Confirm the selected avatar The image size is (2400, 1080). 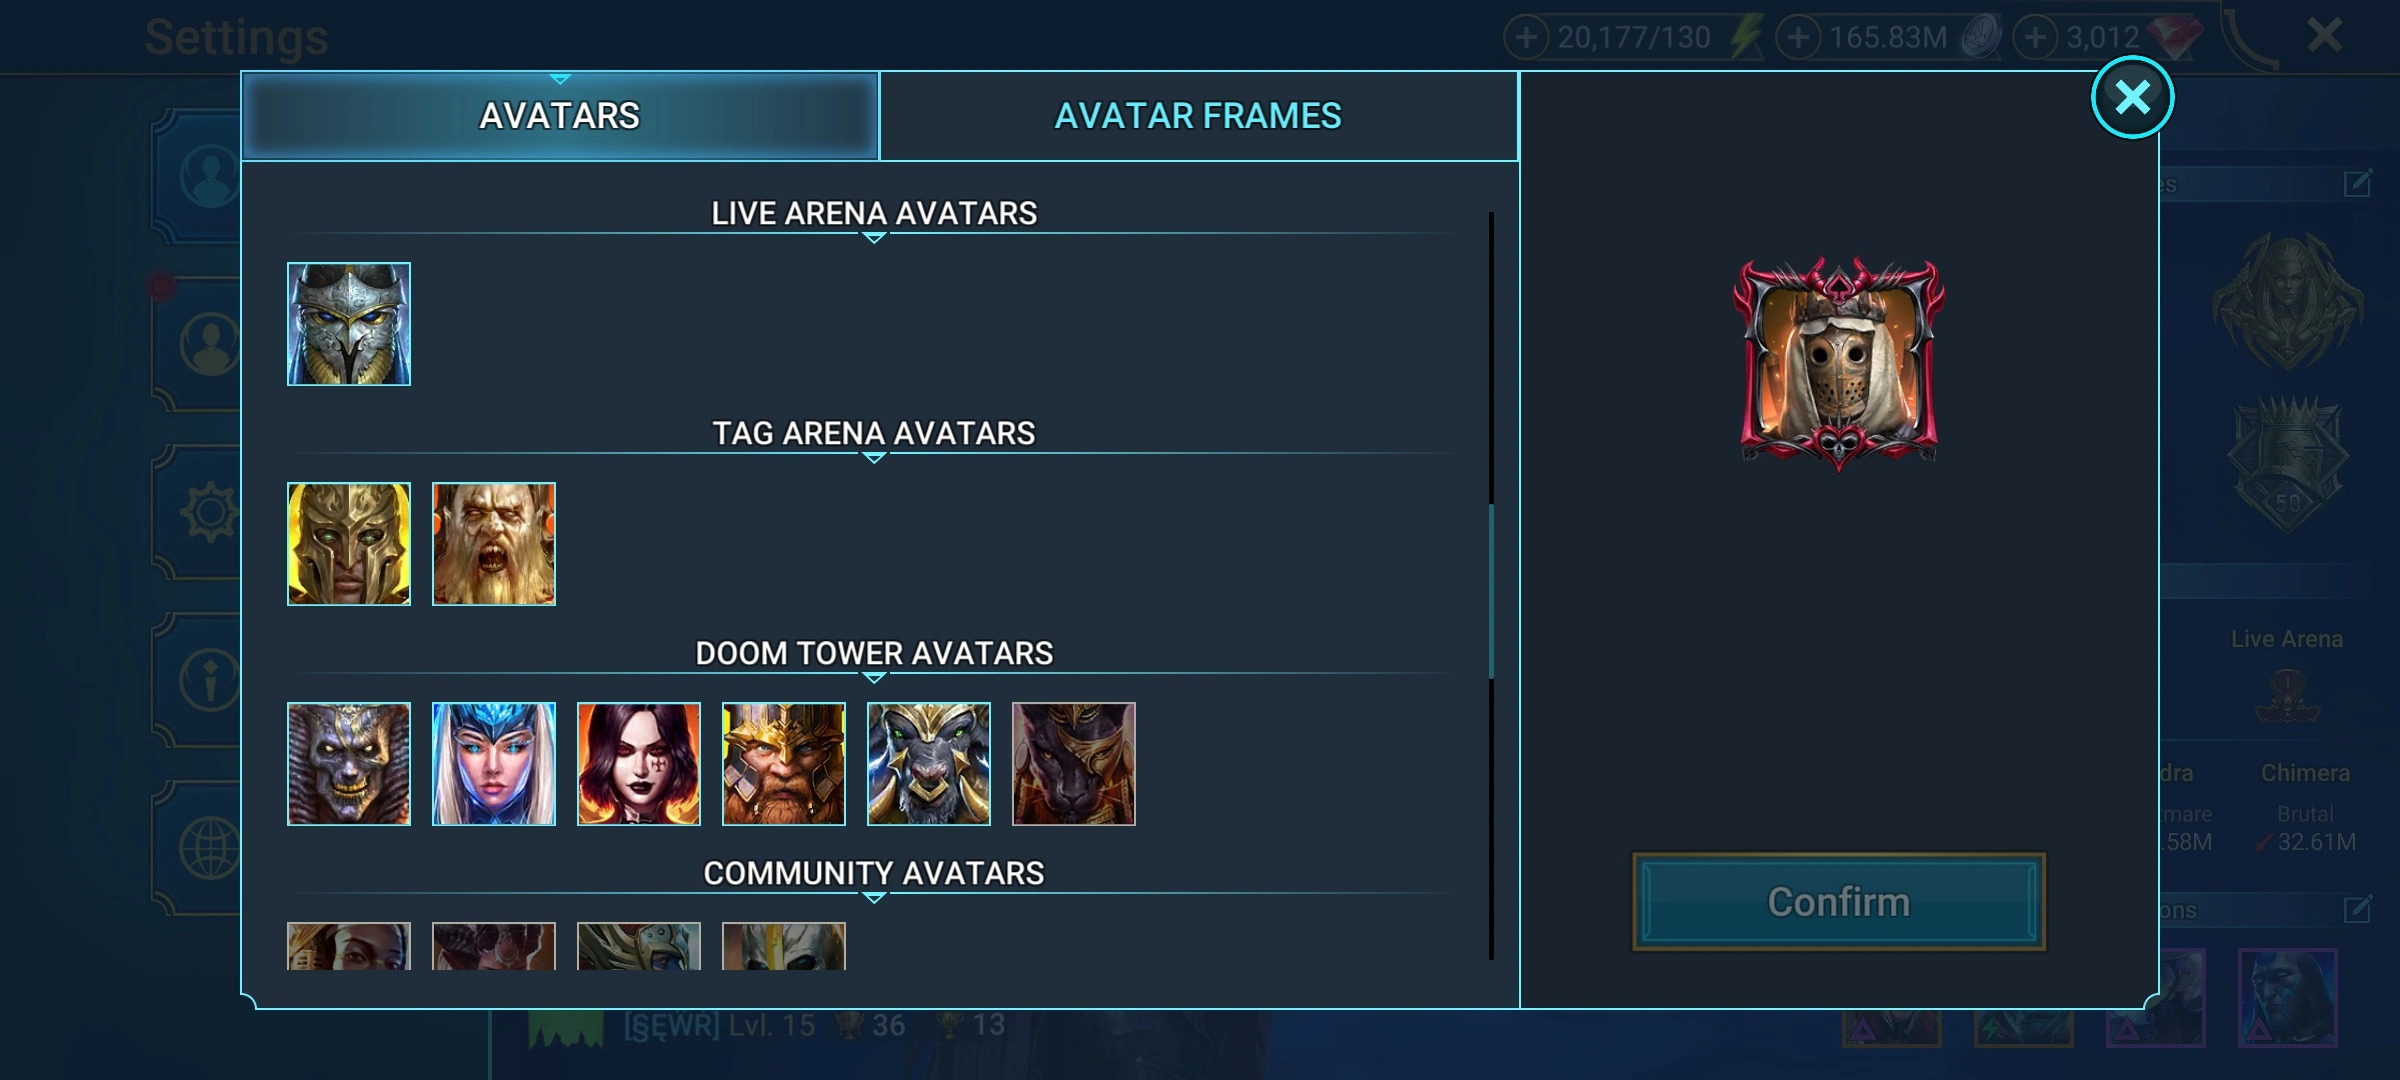(x=1839, y=902)
